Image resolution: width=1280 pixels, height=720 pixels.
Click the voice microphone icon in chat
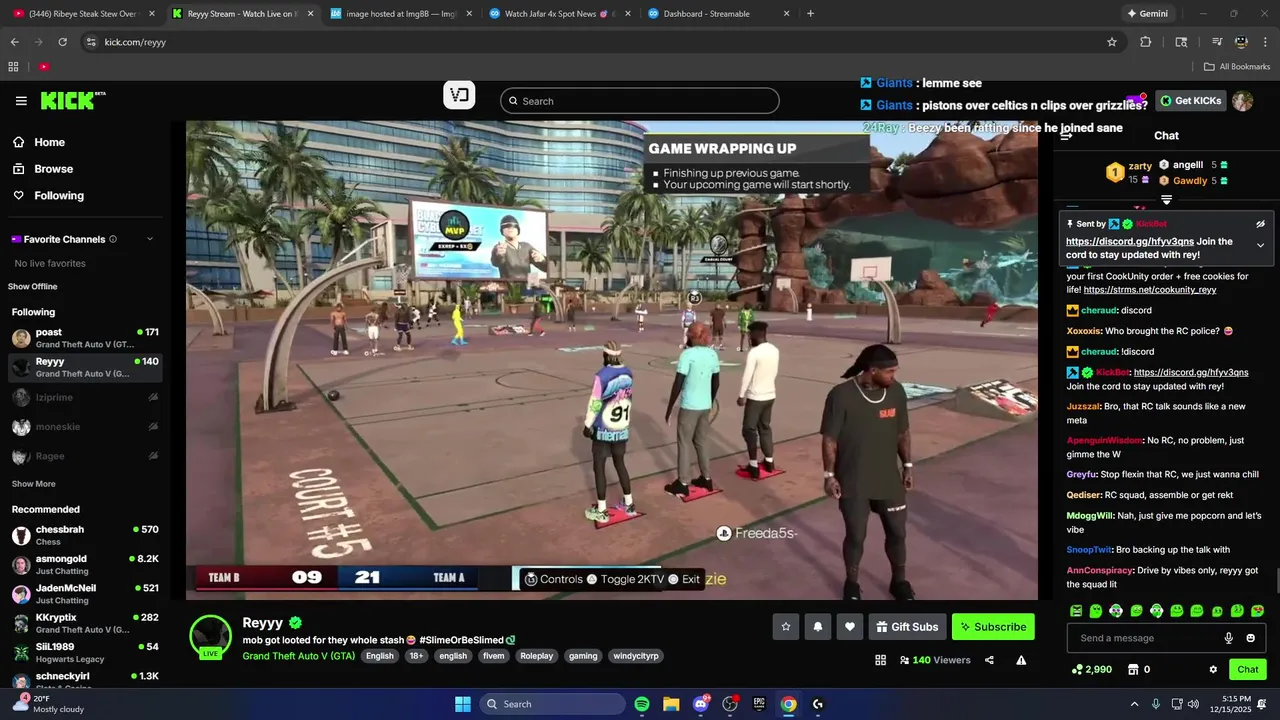click(1229, 638)
